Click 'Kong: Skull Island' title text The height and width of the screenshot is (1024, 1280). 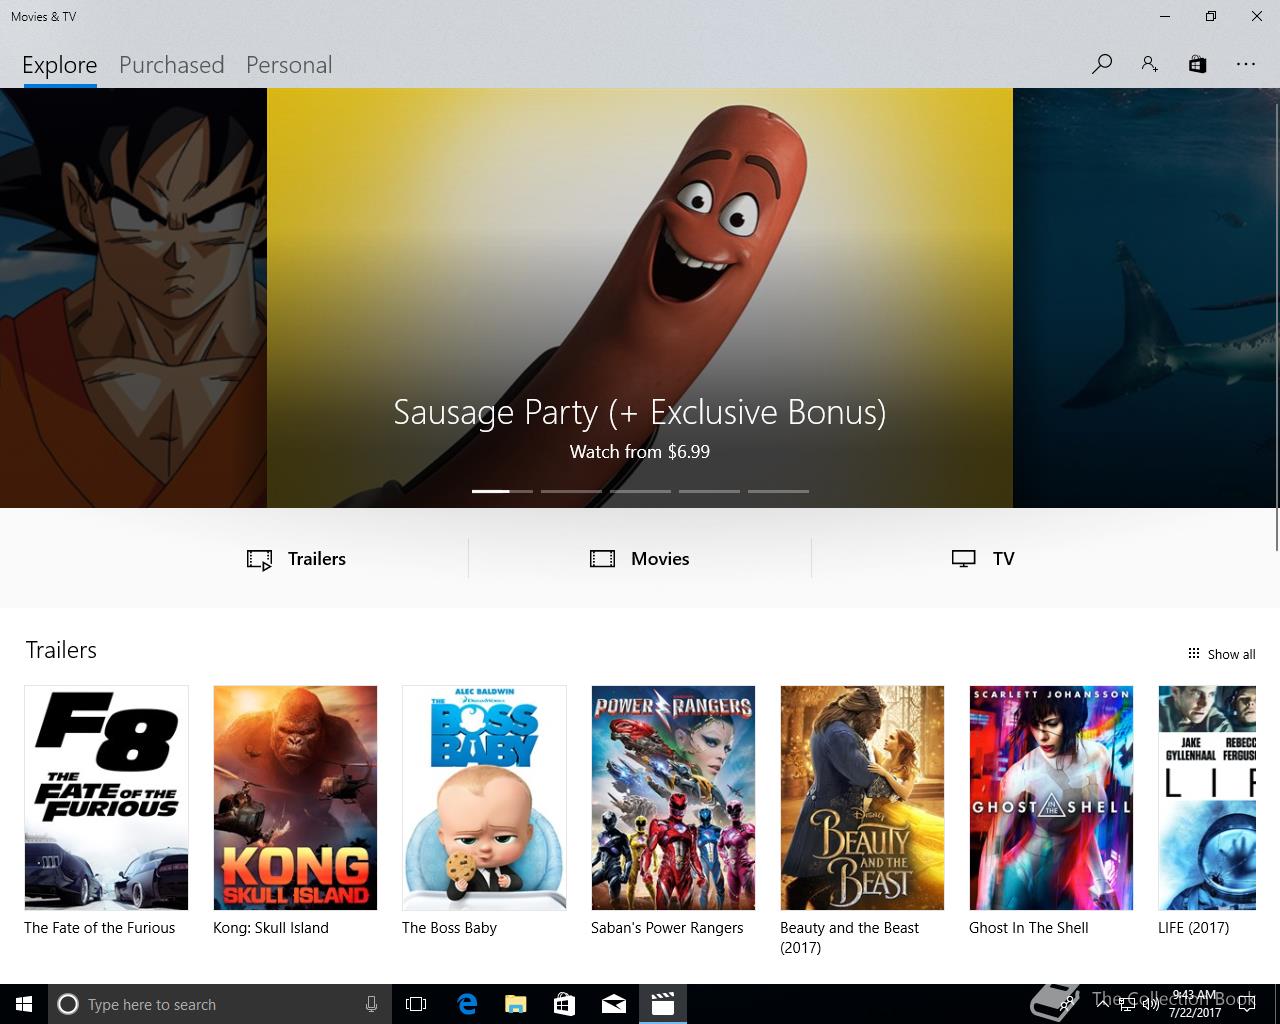click(271, 928)
